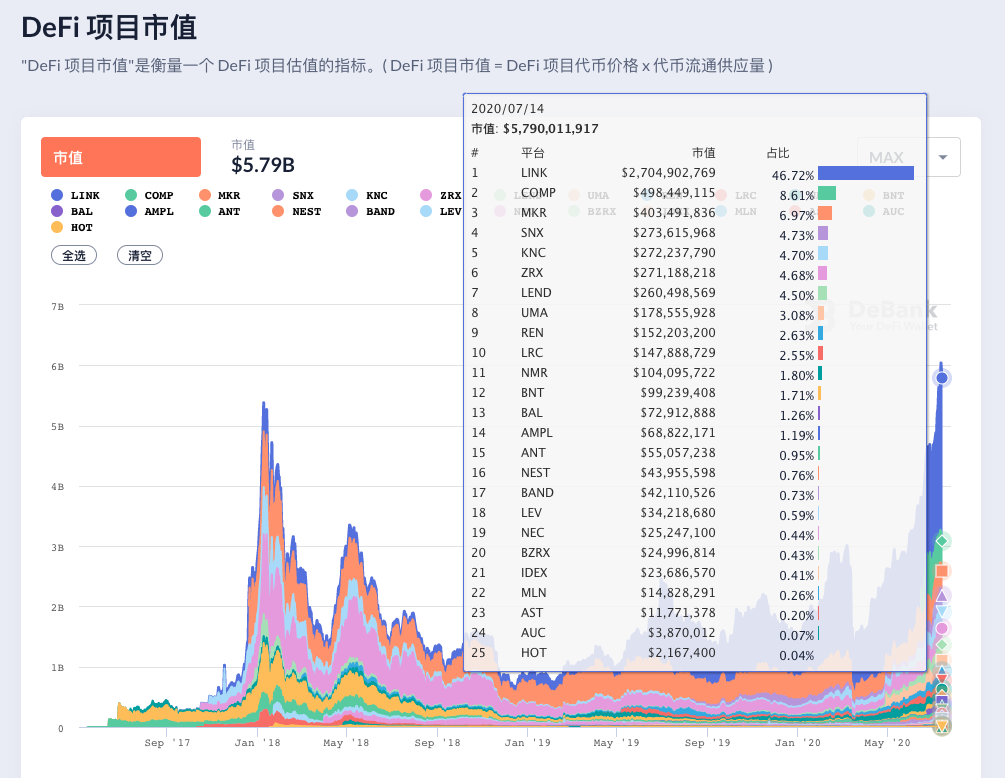Screen dimensions: 1005x778
Task: Toggle ANT series in legend
Action: pyautogui.click(x=220, y=211)
